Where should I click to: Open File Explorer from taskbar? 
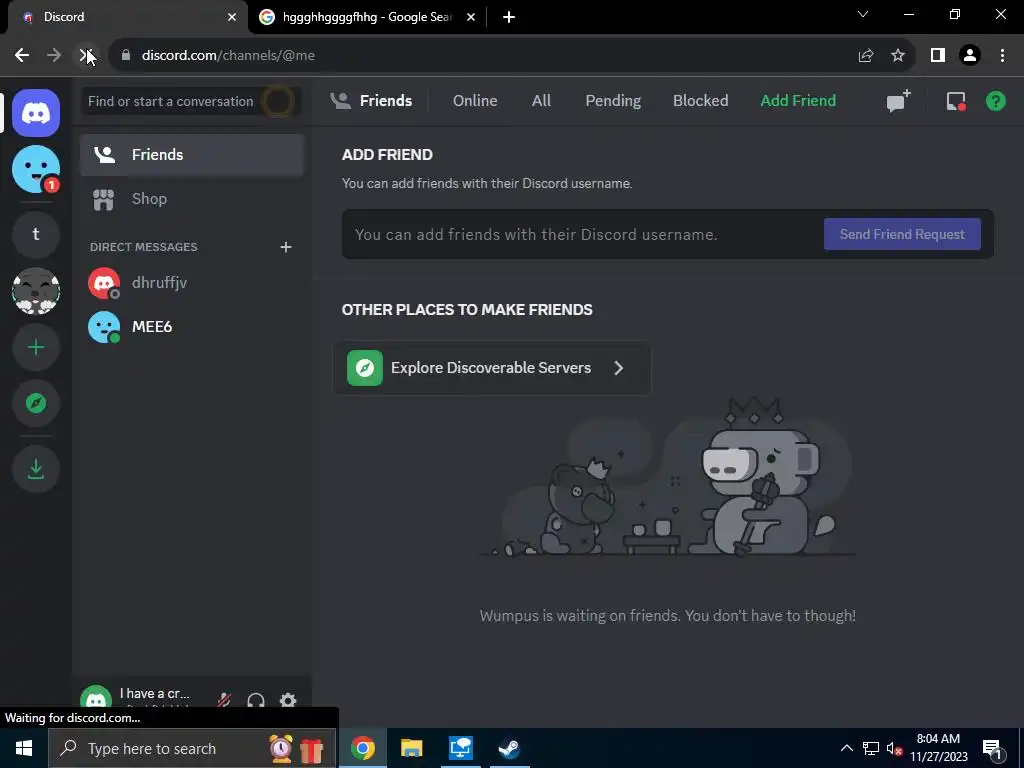coord(411,748)
